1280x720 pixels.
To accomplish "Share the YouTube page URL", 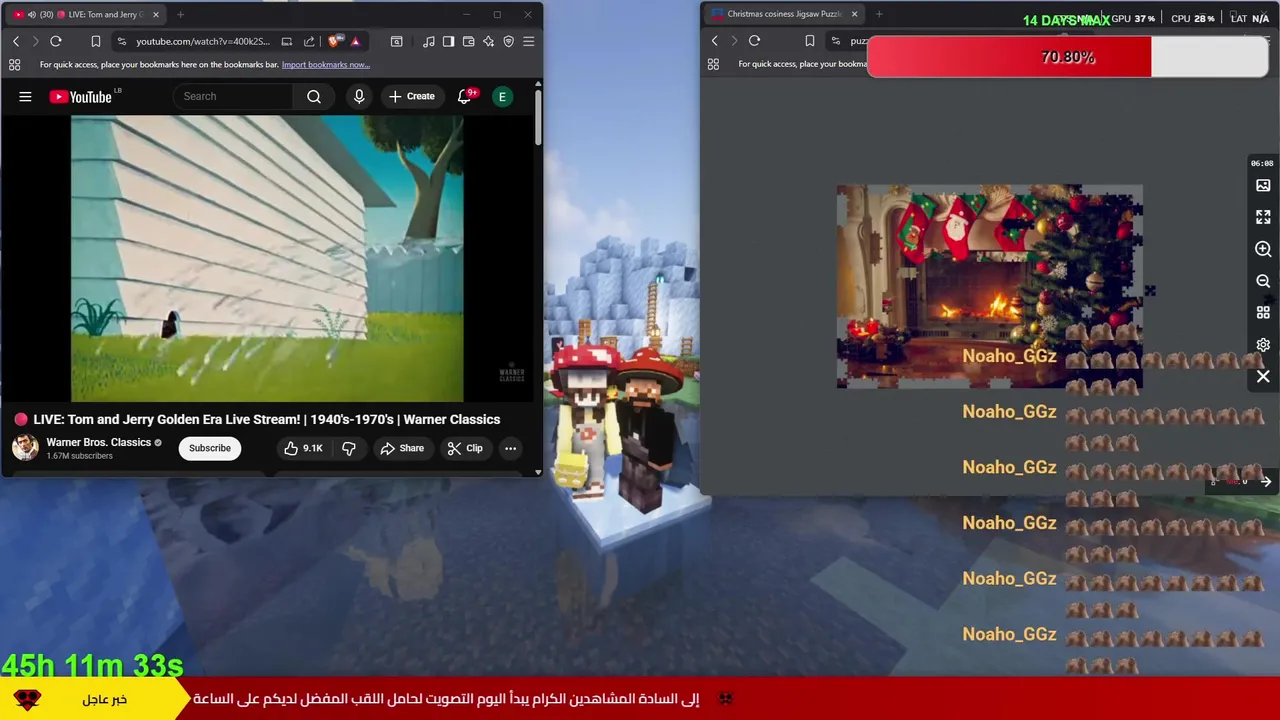I will click(309, 41).
